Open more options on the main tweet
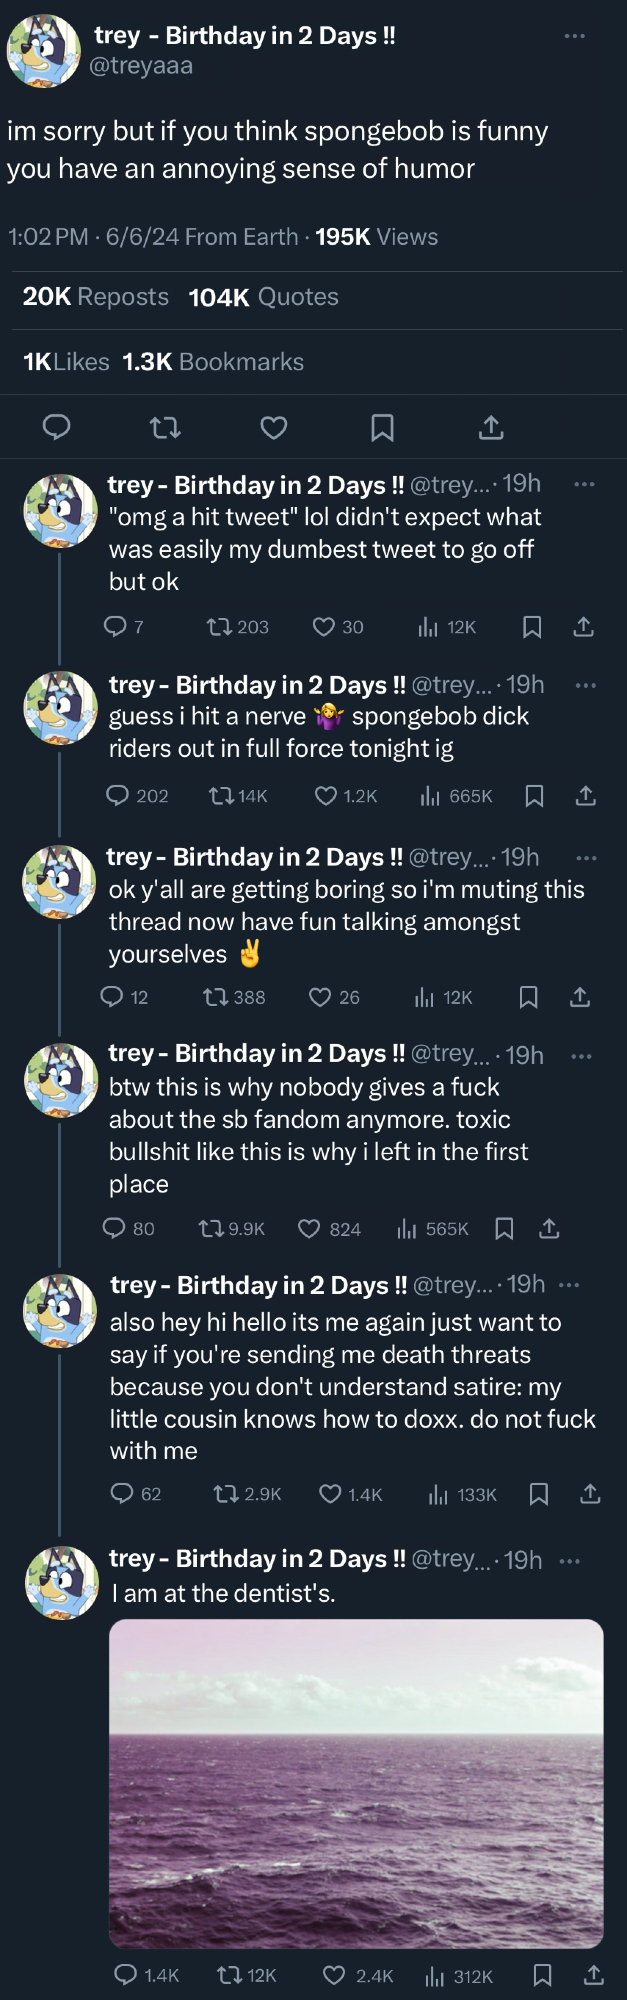Screen dimensions: 627x2000 pos(575,36)
